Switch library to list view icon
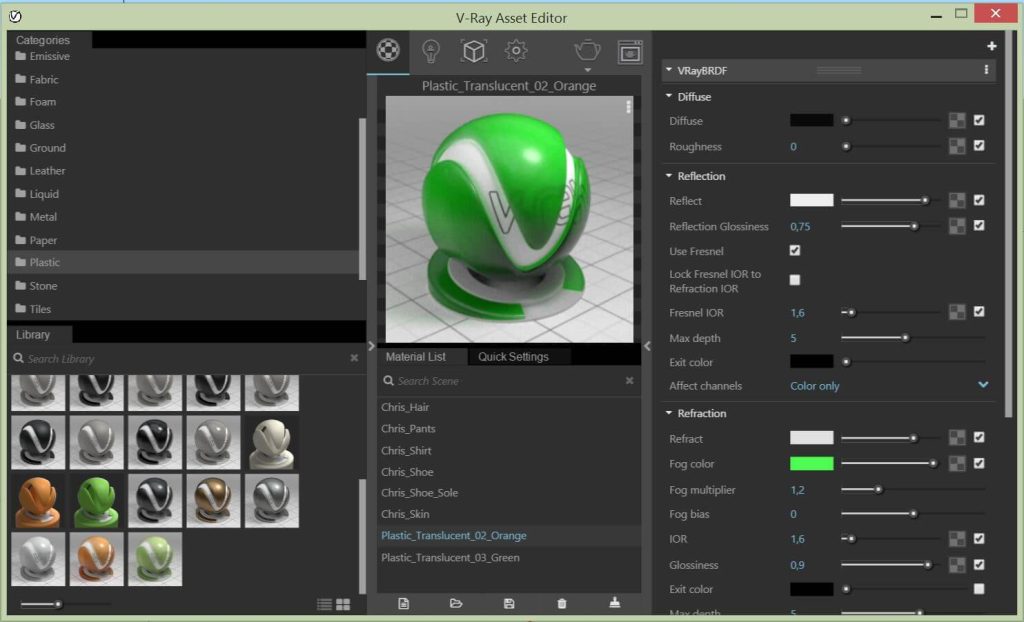 click(324, 604)
